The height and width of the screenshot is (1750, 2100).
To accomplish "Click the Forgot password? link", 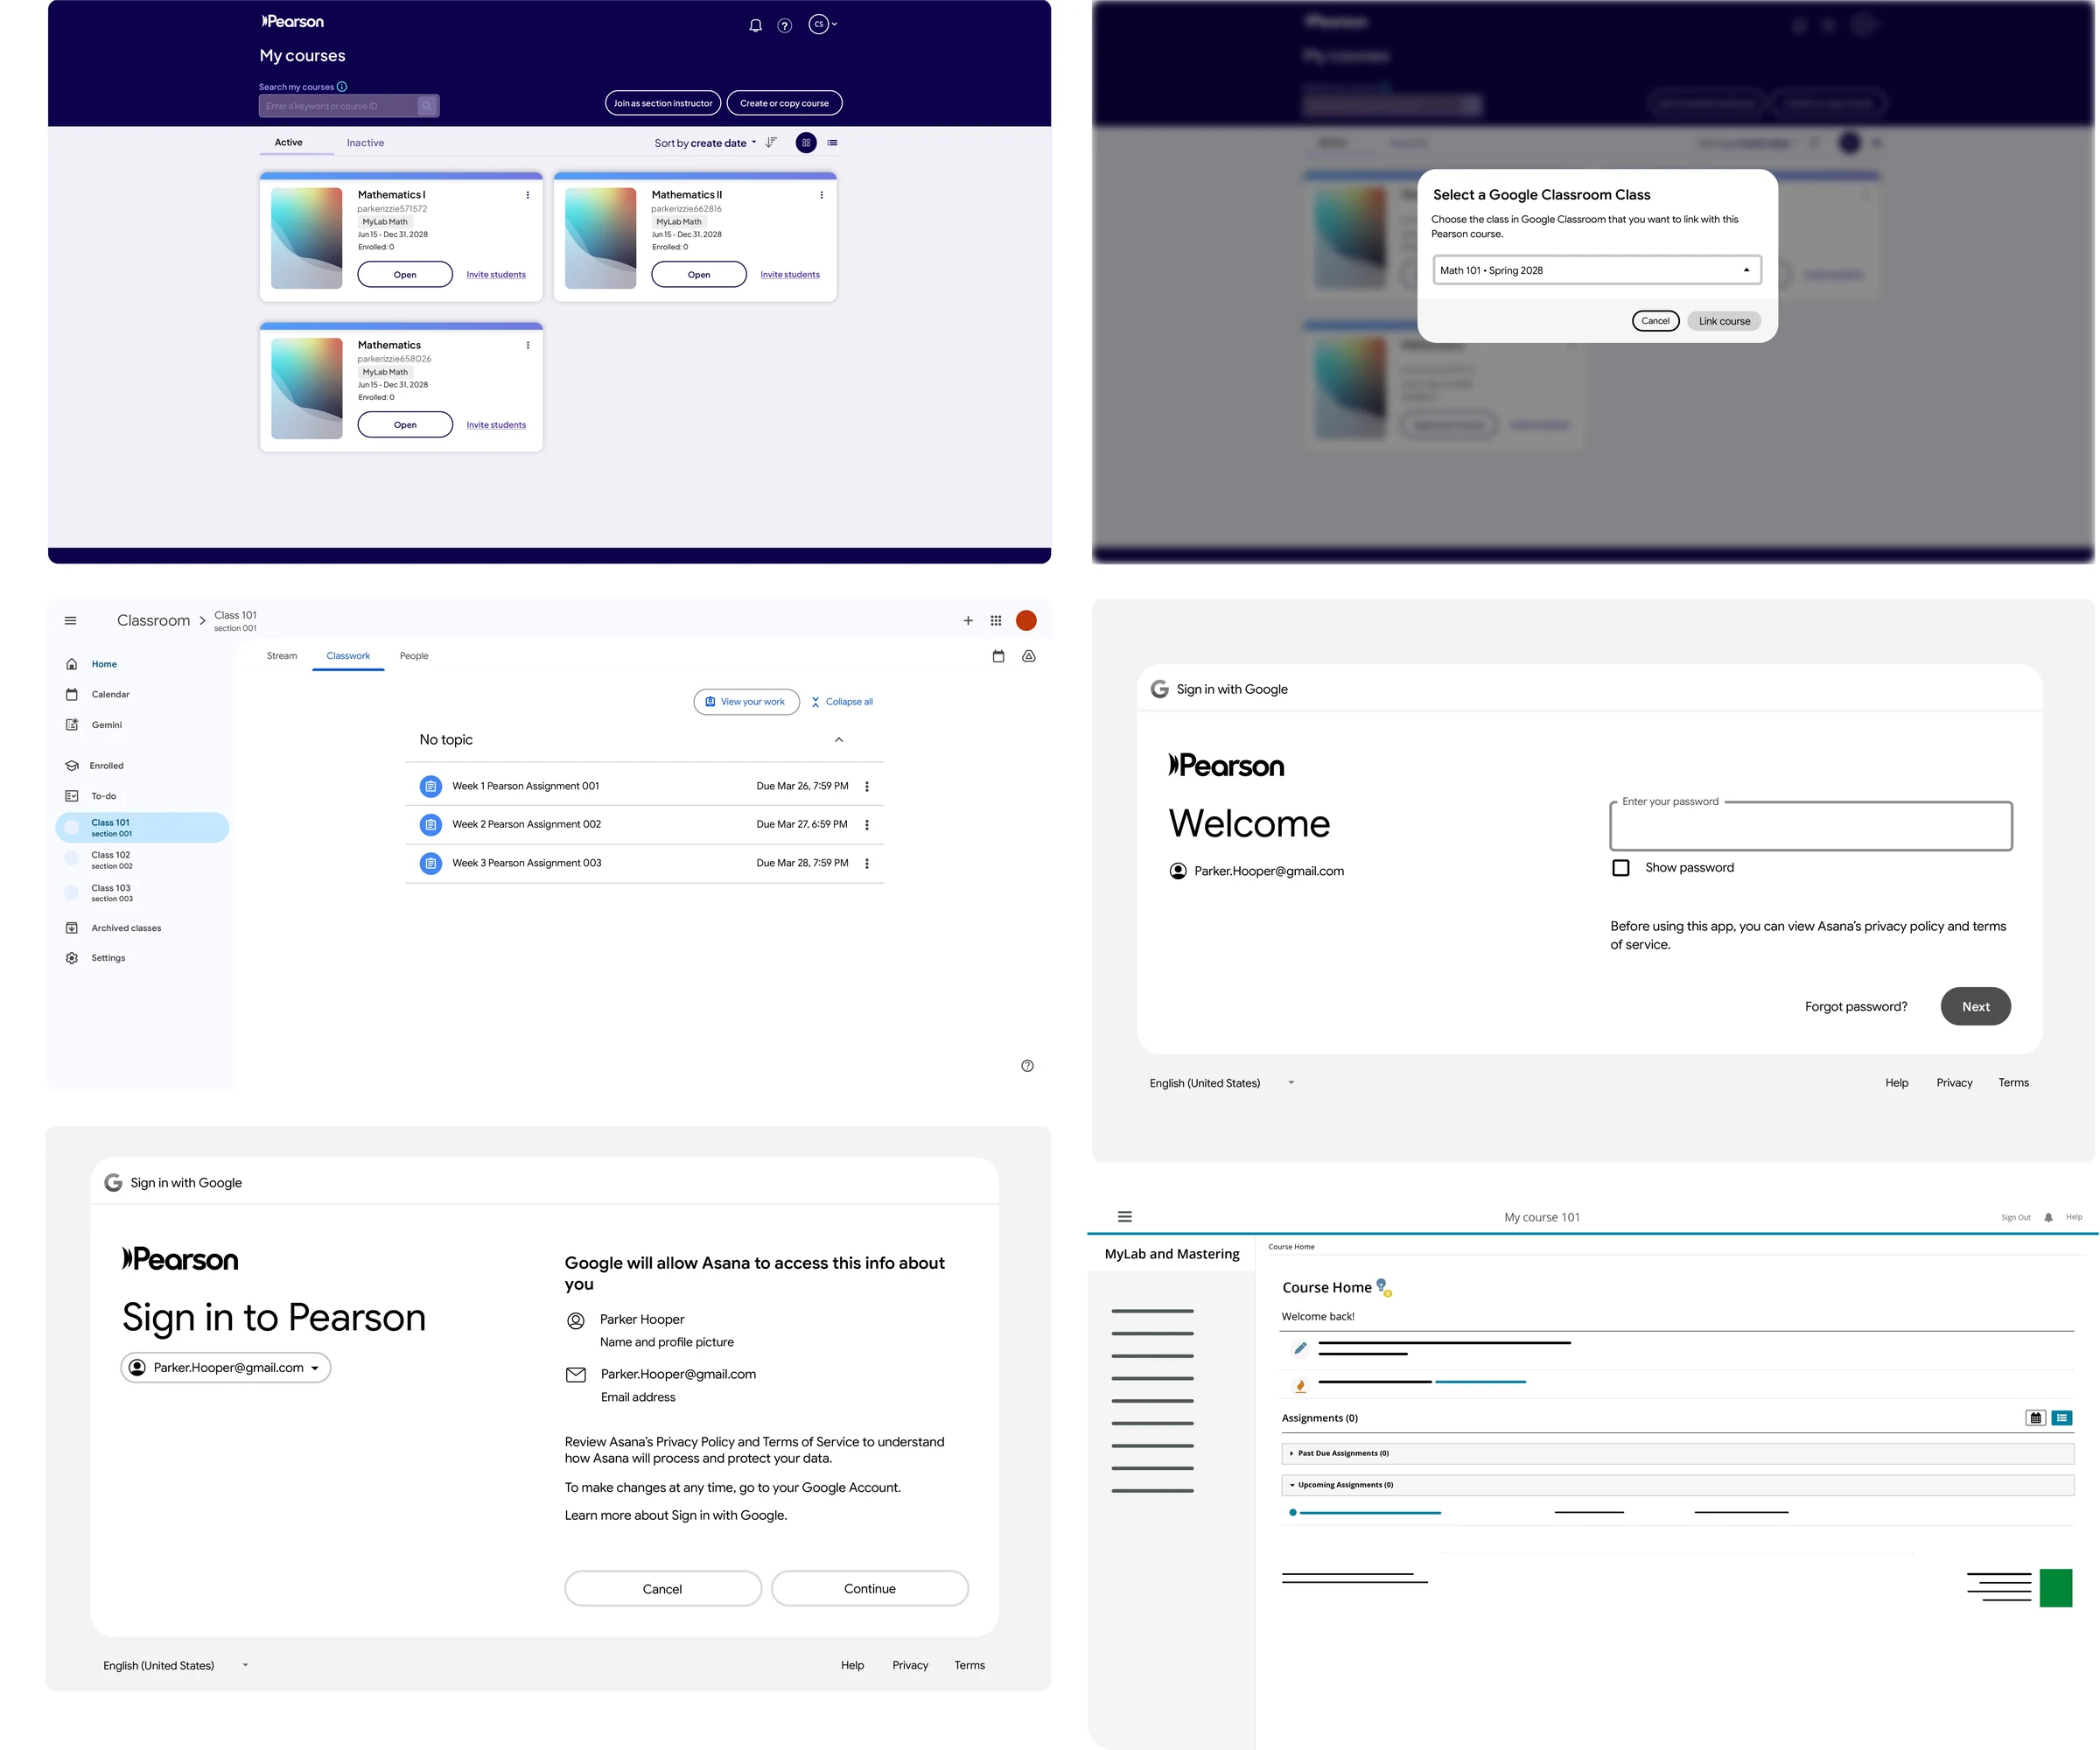I will 1856,1007.
